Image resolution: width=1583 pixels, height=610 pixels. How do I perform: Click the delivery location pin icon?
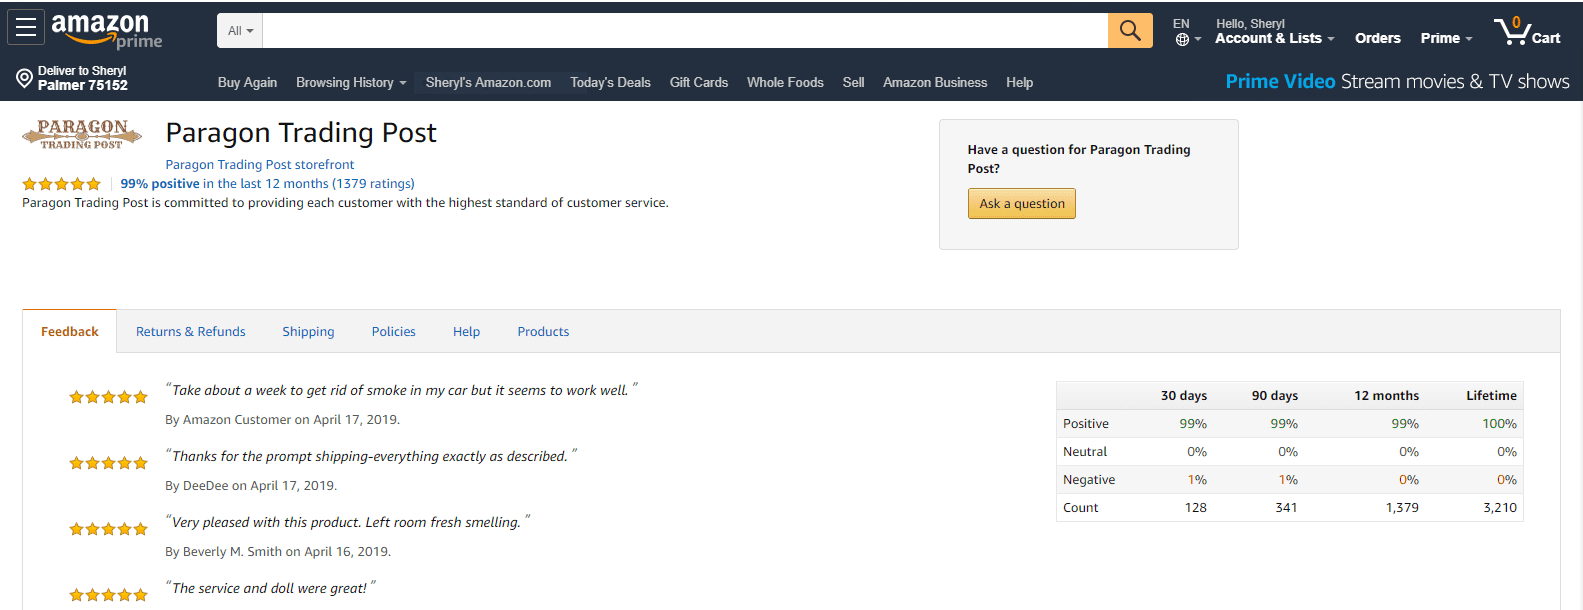pos(25,78)
